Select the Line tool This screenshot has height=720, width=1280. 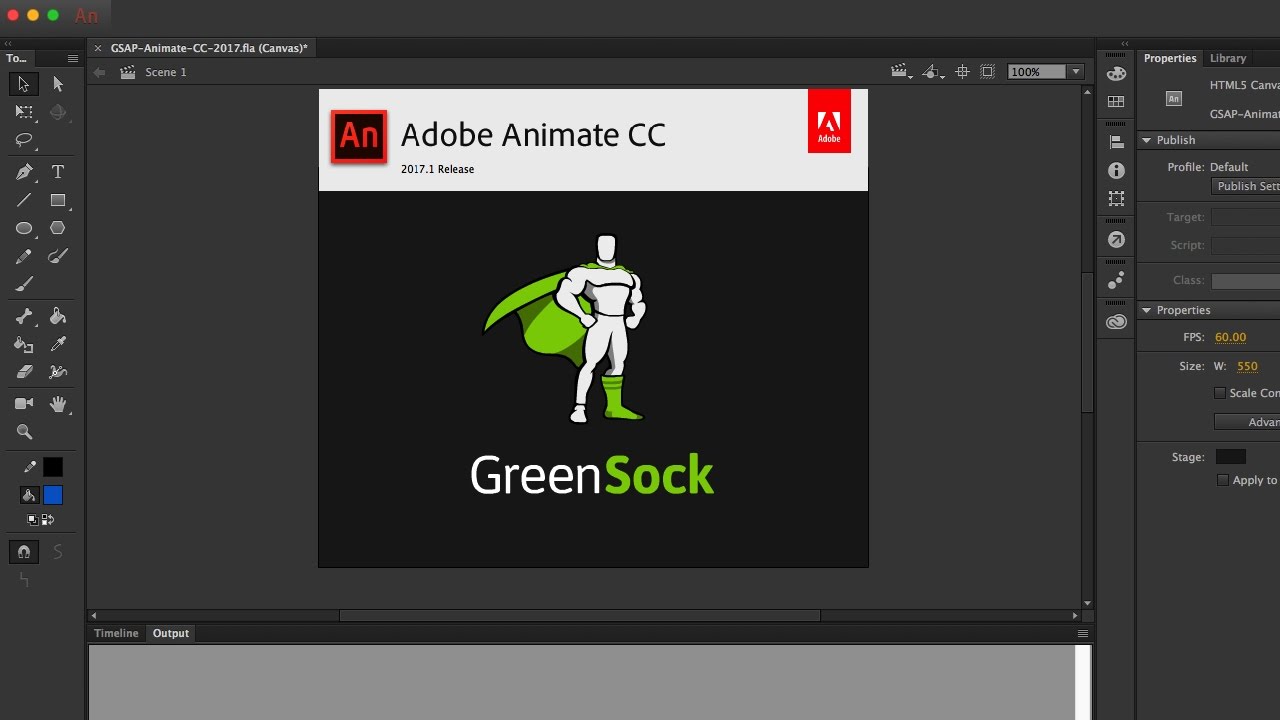(x=24, y=200)
